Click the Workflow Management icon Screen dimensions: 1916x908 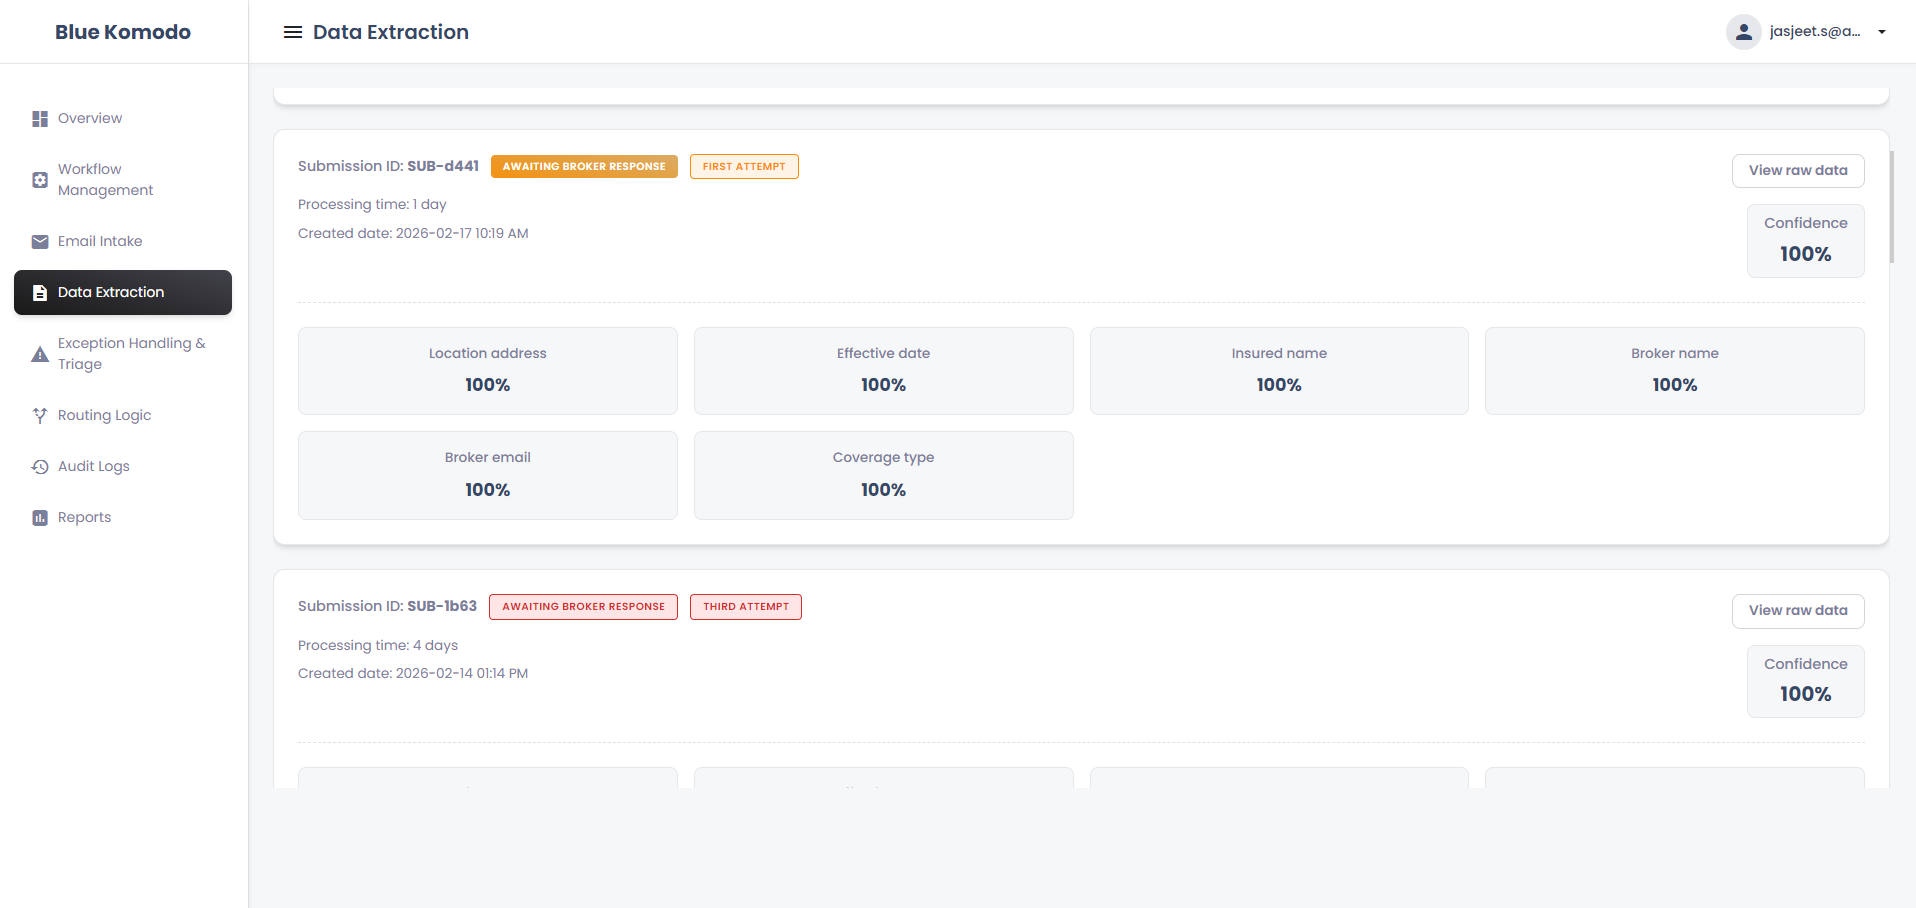point(40,180)
